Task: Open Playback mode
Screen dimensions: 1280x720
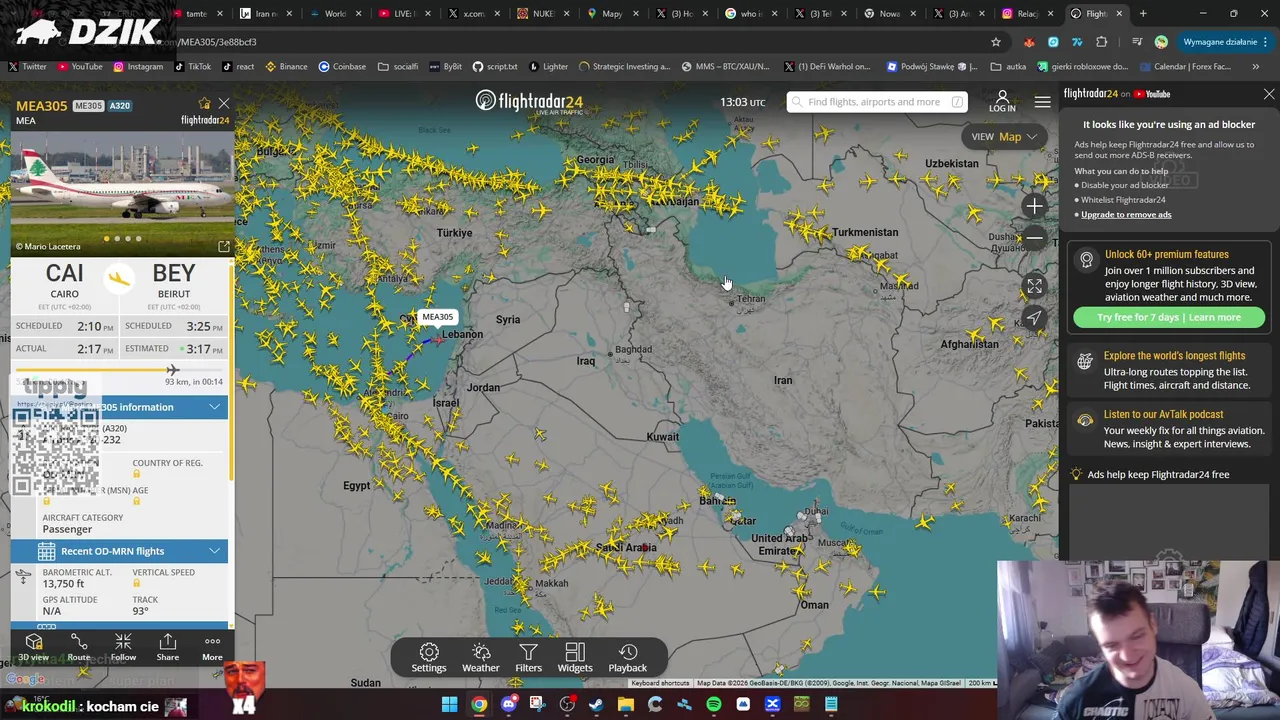Action: (x=628, y=658)
